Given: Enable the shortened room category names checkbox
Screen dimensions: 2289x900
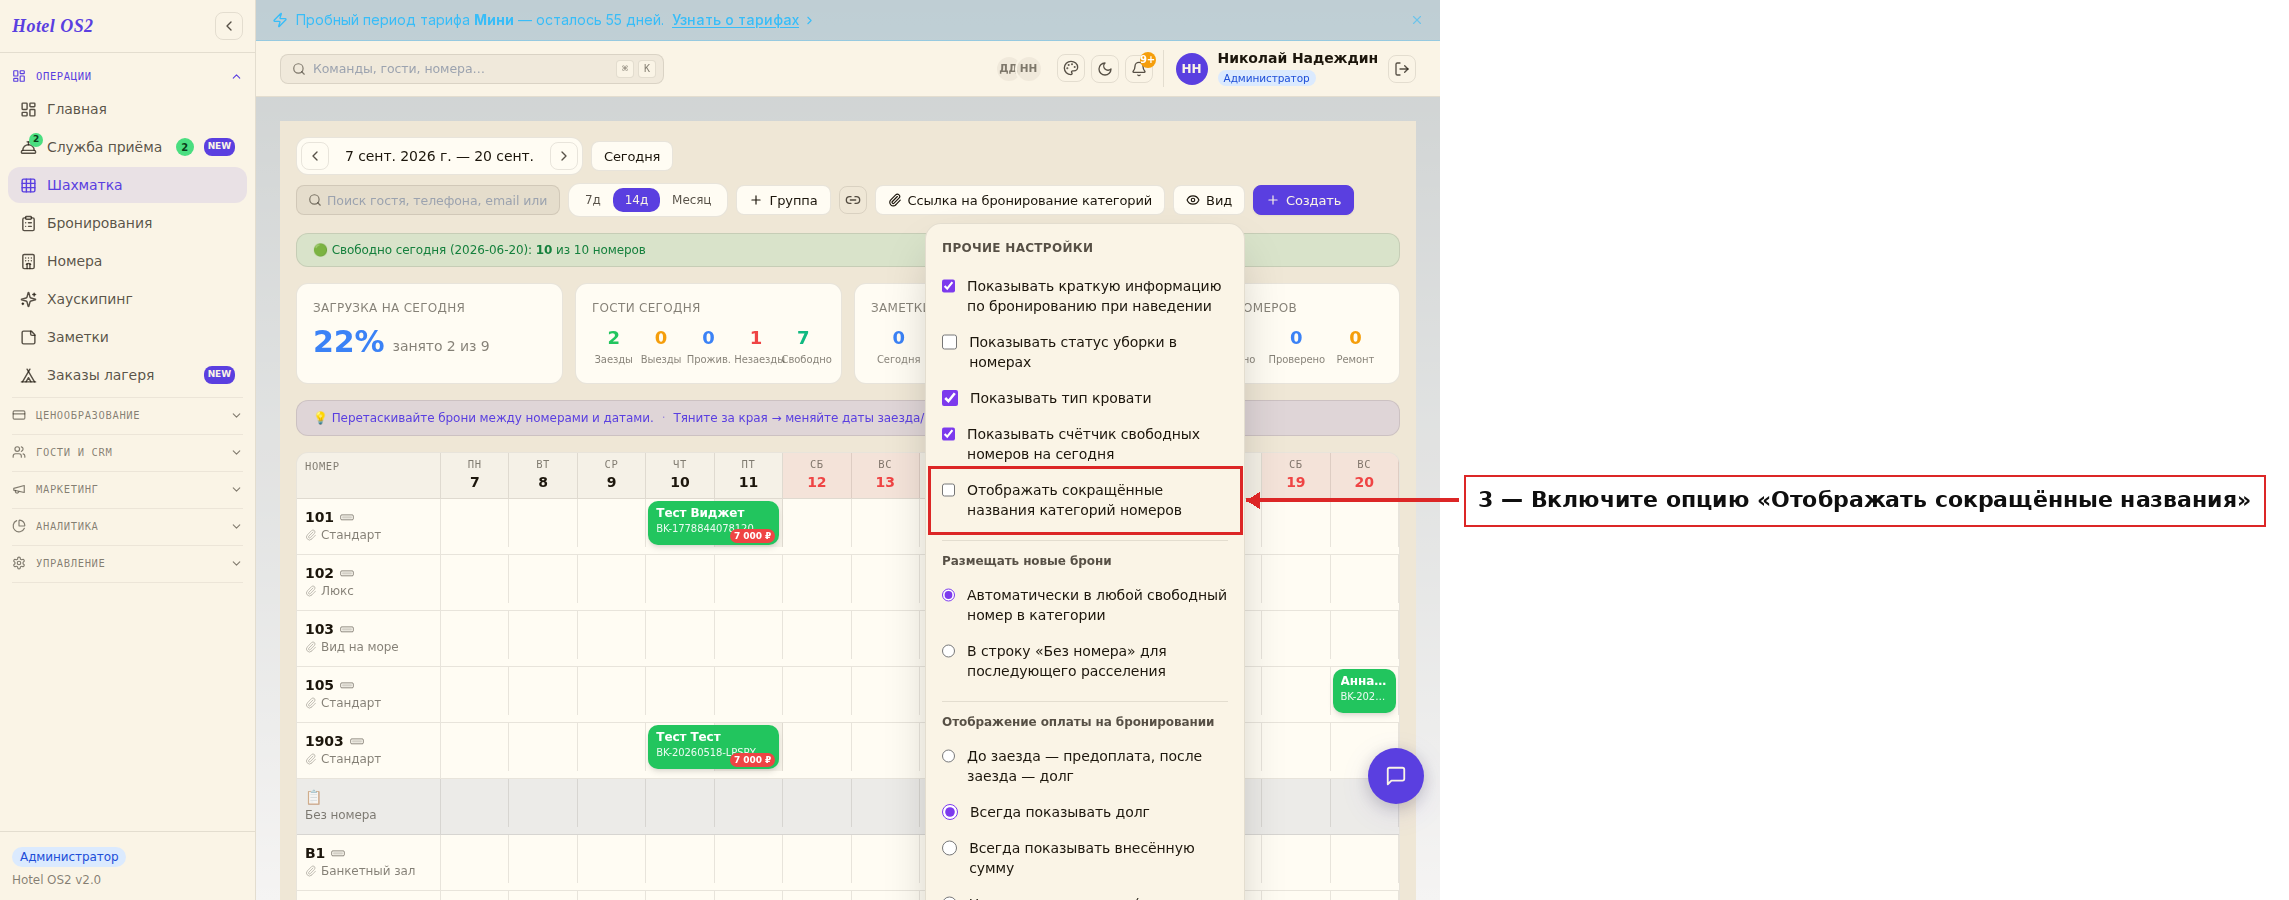Looking at the screenshot, I should point(949,490).
